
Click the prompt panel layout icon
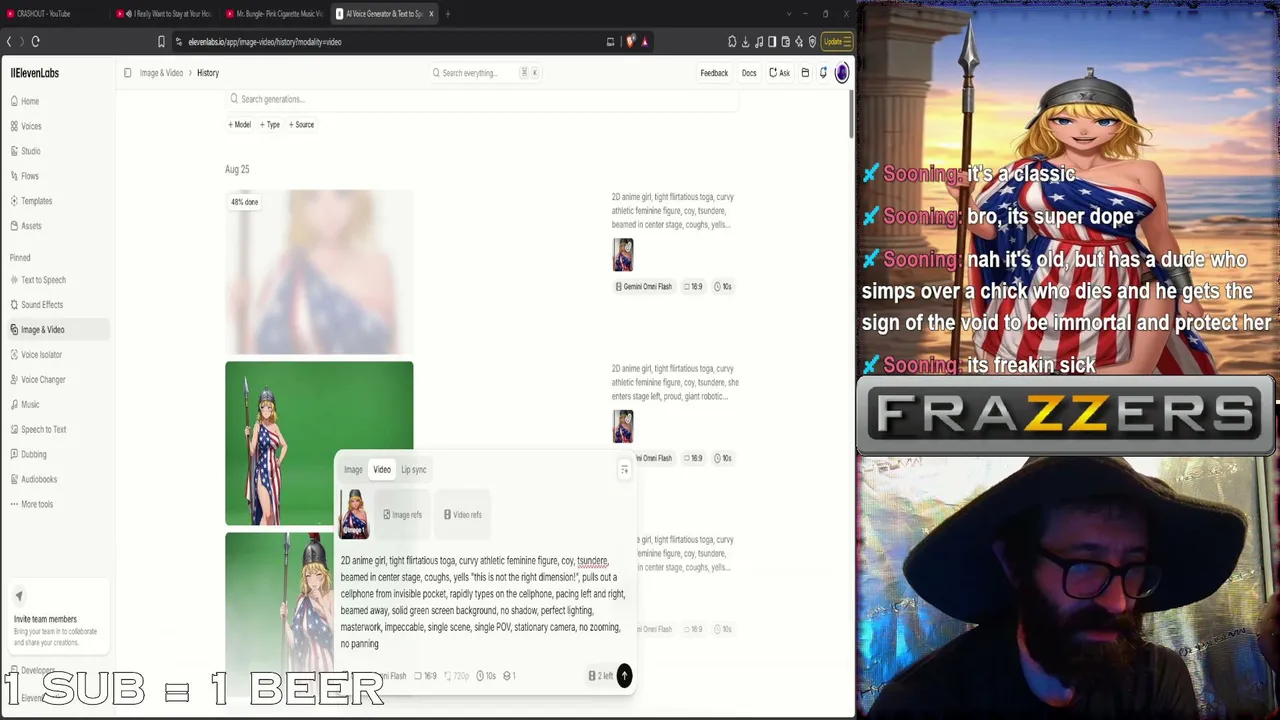click(x=624, y=470)
